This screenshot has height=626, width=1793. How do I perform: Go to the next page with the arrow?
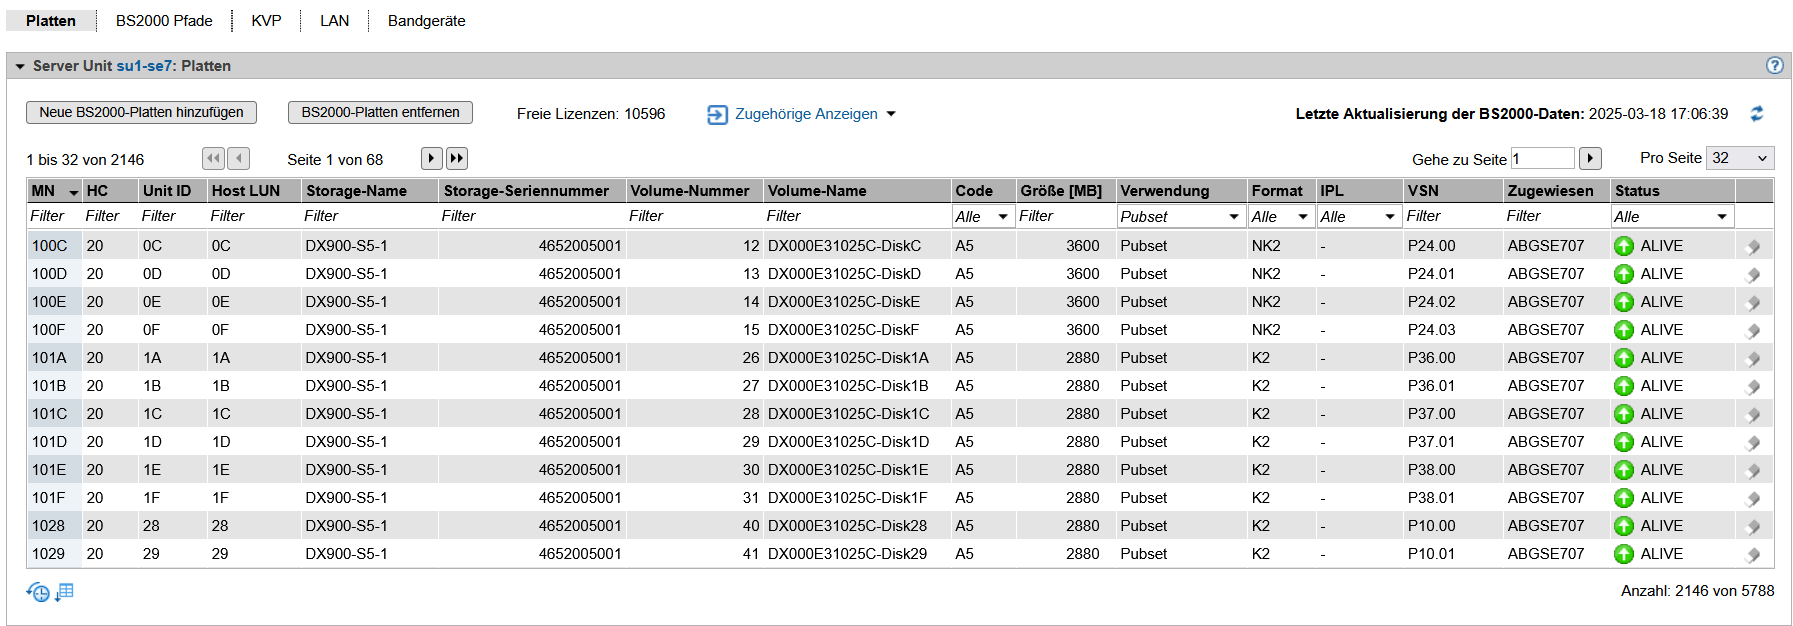point(431,158)
